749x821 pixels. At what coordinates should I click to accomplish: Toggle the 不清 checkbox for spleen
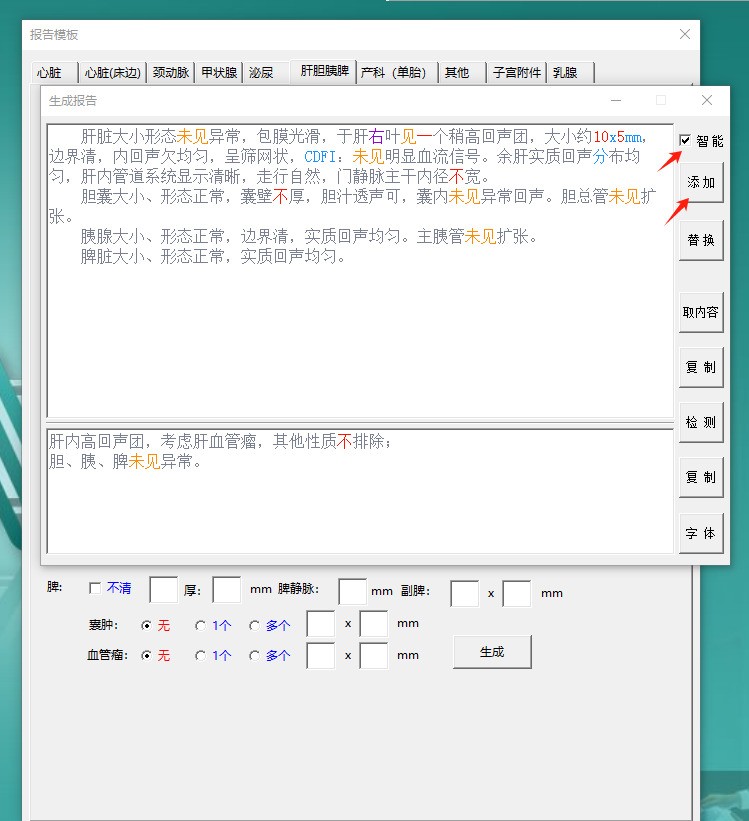click(95, 588)
